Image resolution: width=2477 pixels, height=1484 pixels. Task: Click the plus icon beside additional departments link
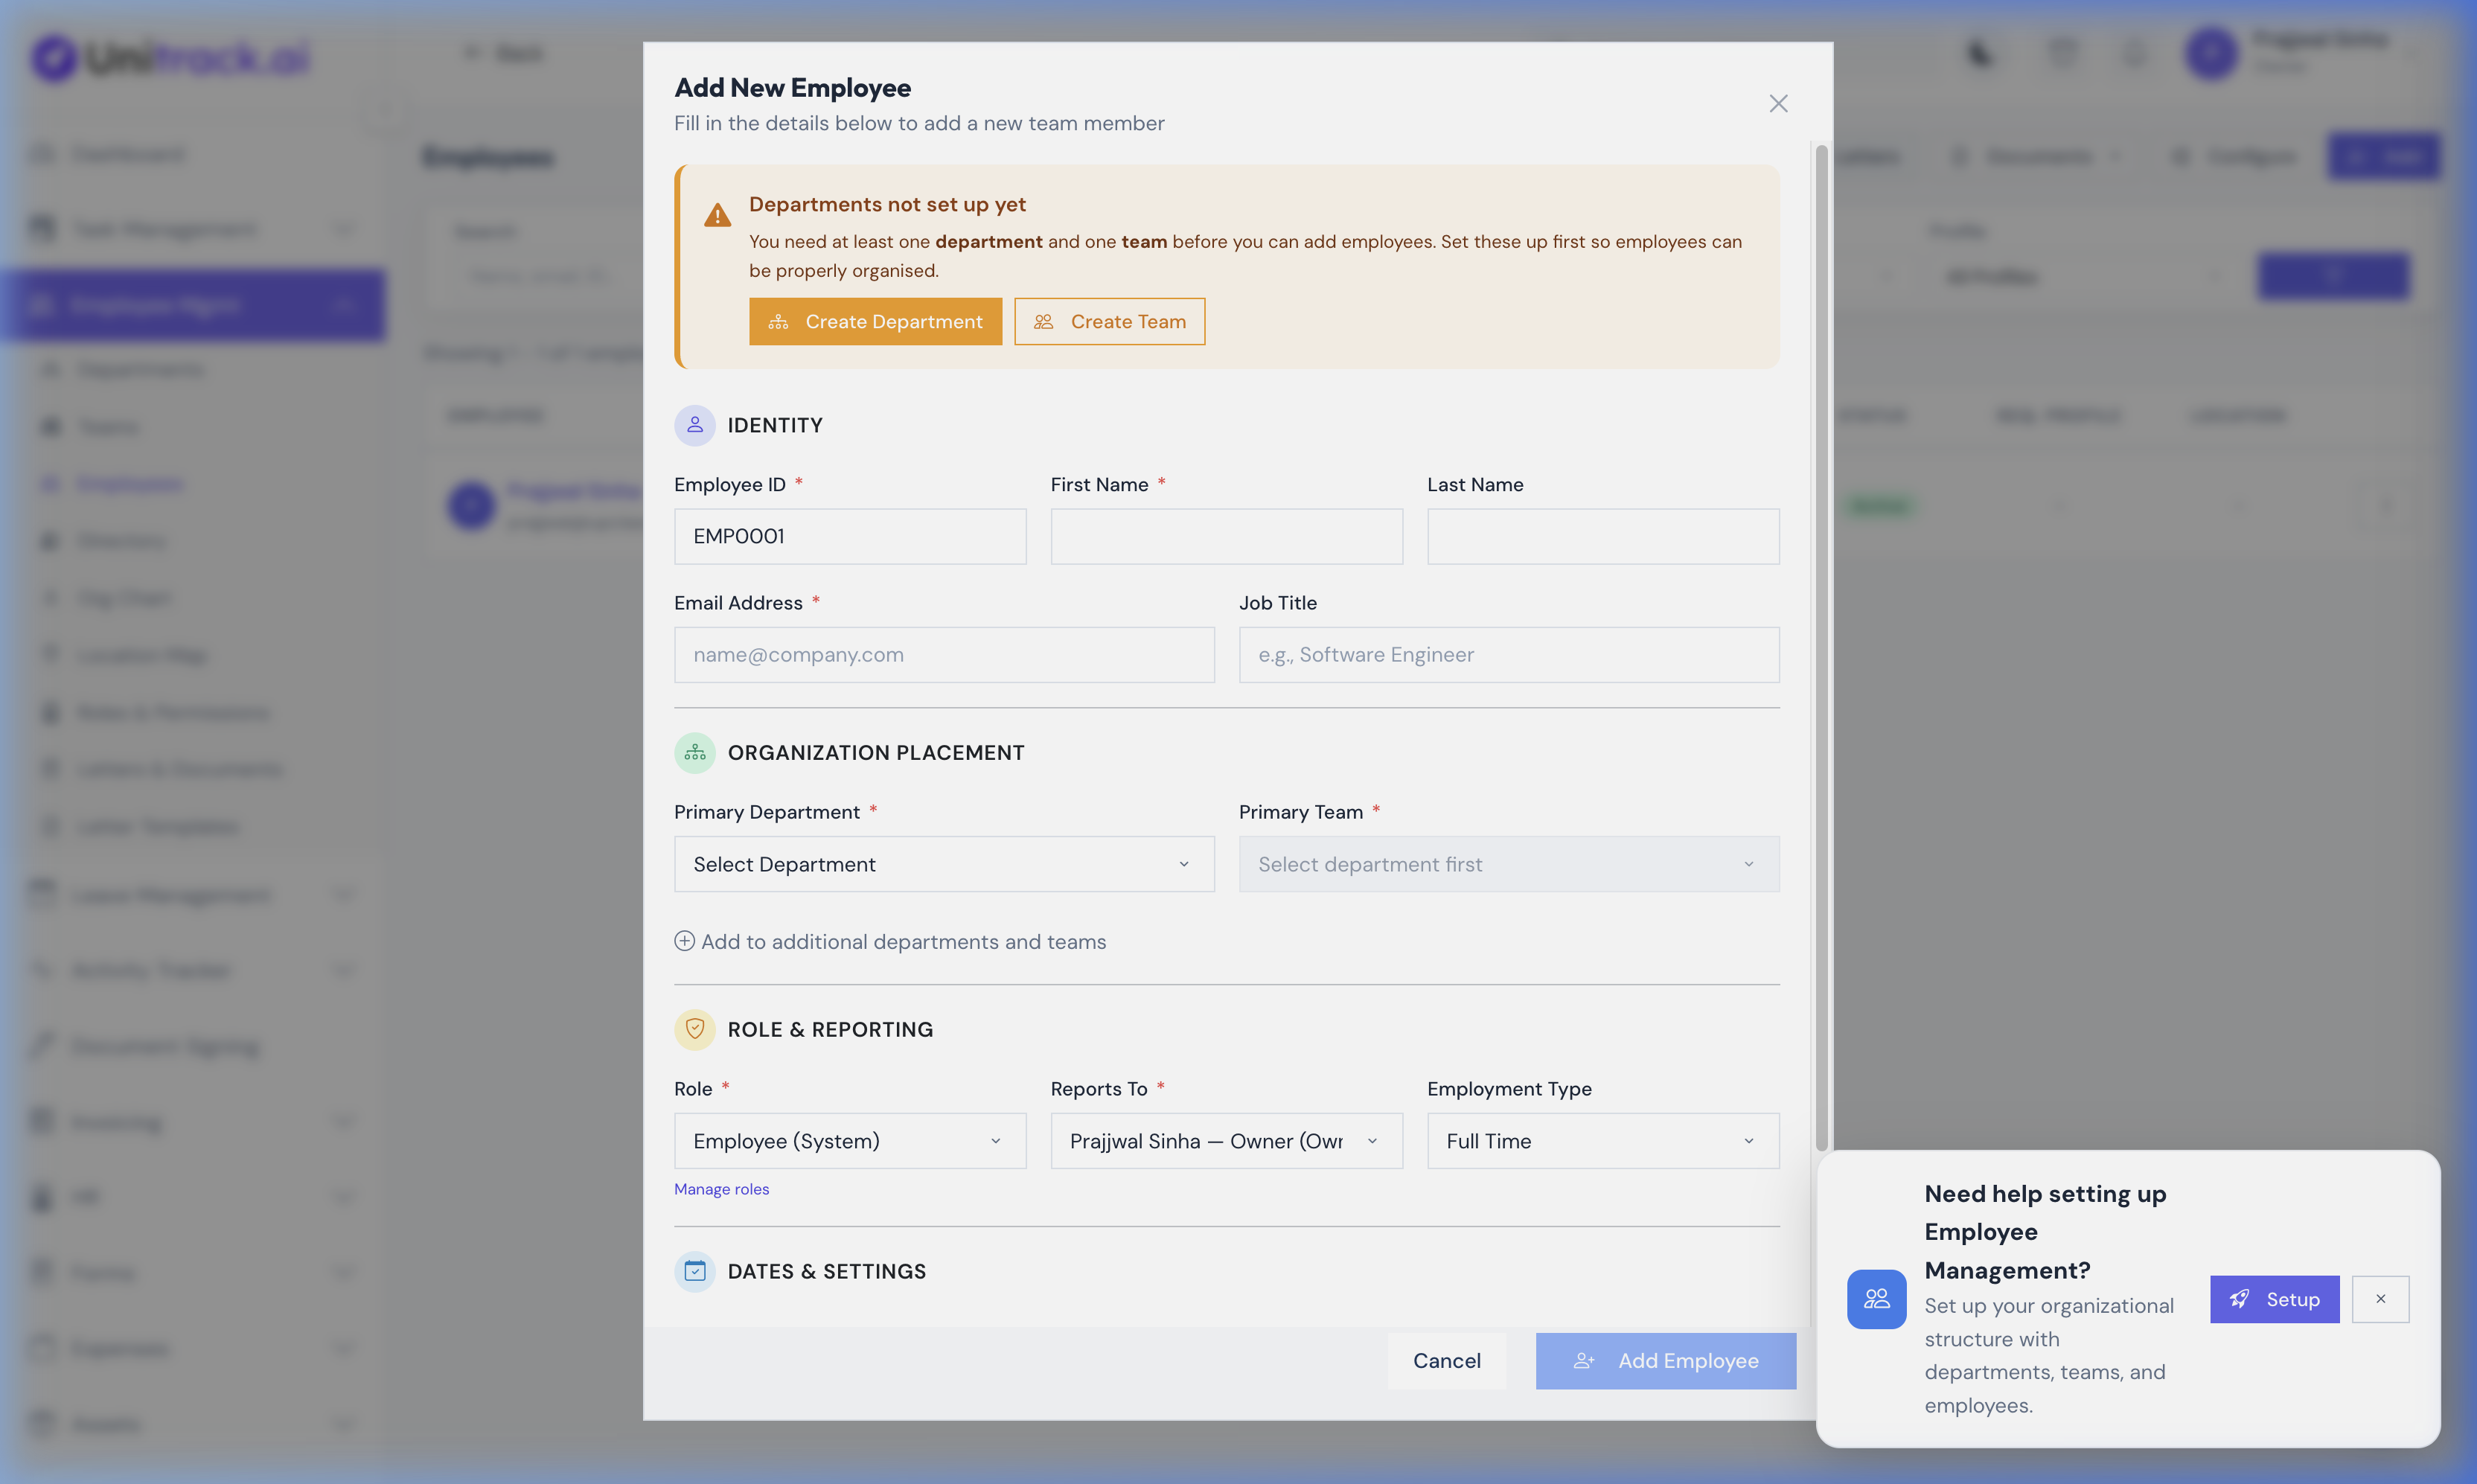(x=685, y=941)
